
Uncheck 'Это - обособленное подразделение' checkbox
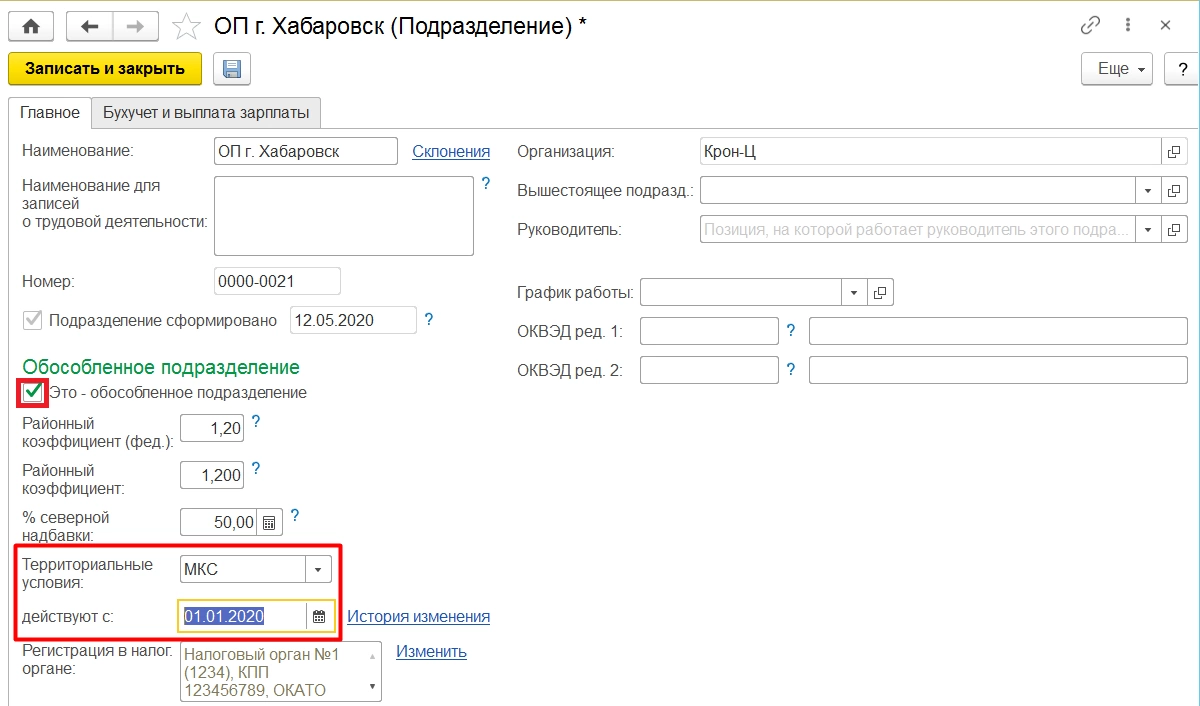pyautogui.click(x=34, y=392)
